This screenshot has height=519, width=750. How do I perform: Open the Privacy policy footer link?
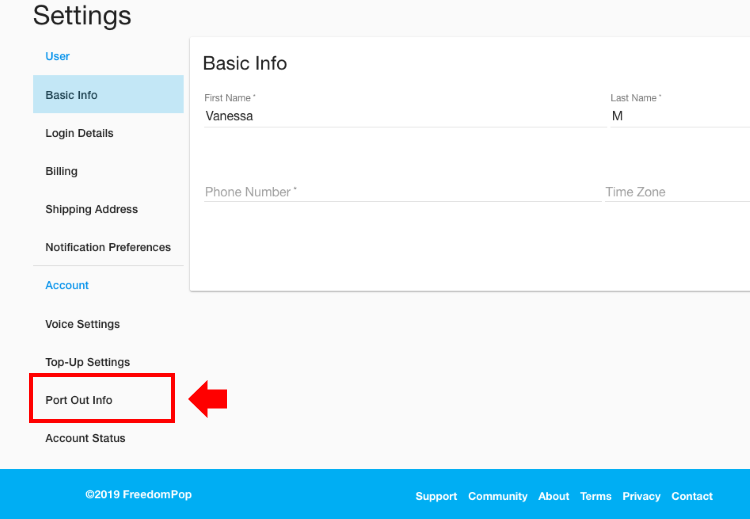coord(641,496)
